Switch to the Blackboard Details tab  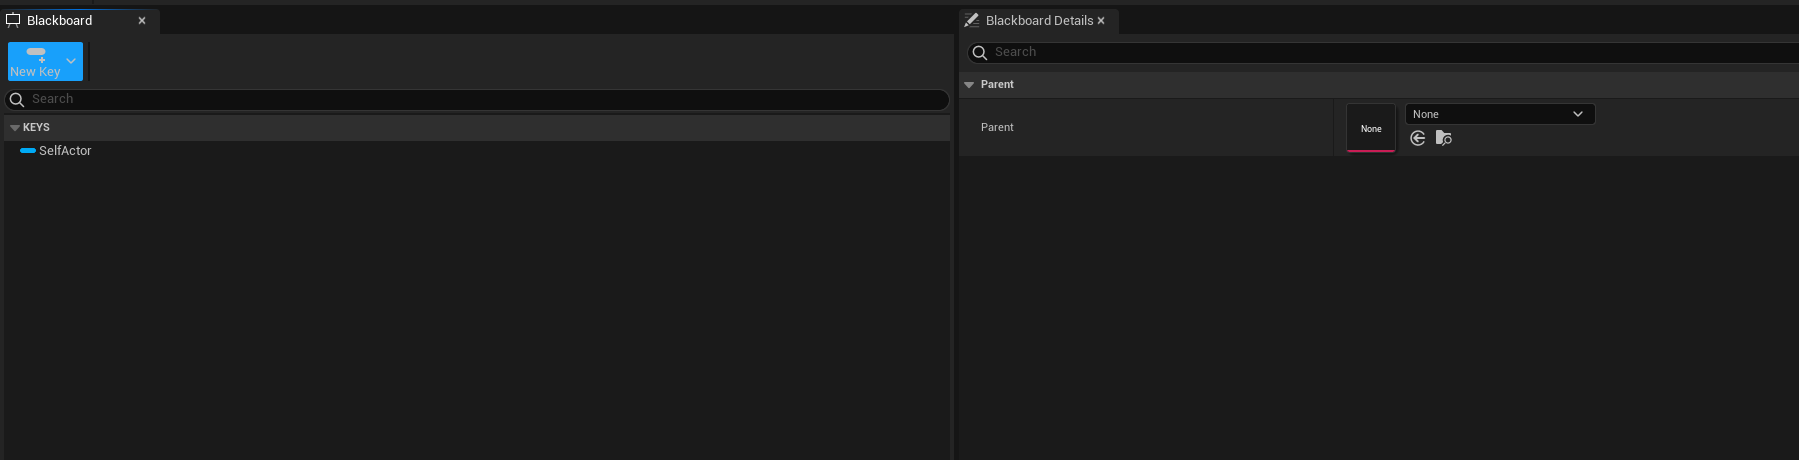click(1039, 20)
